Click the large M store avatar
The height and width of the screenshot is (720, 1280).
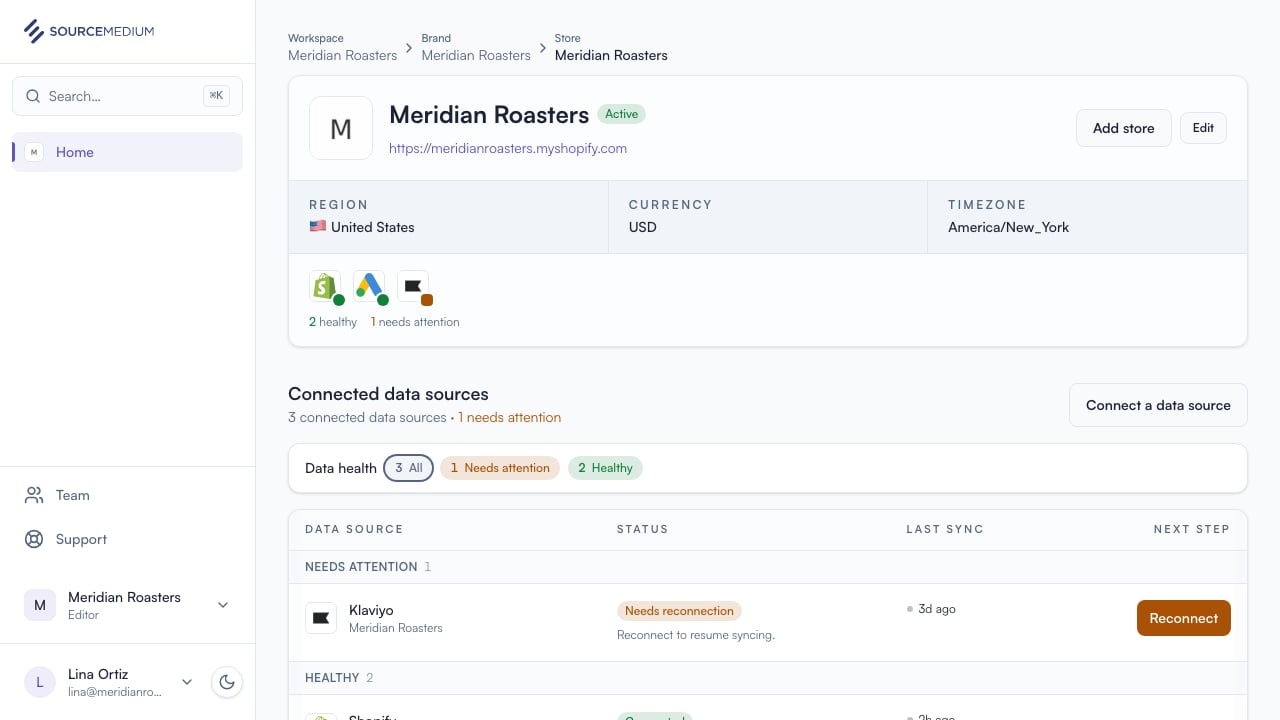tap(341, 128)
